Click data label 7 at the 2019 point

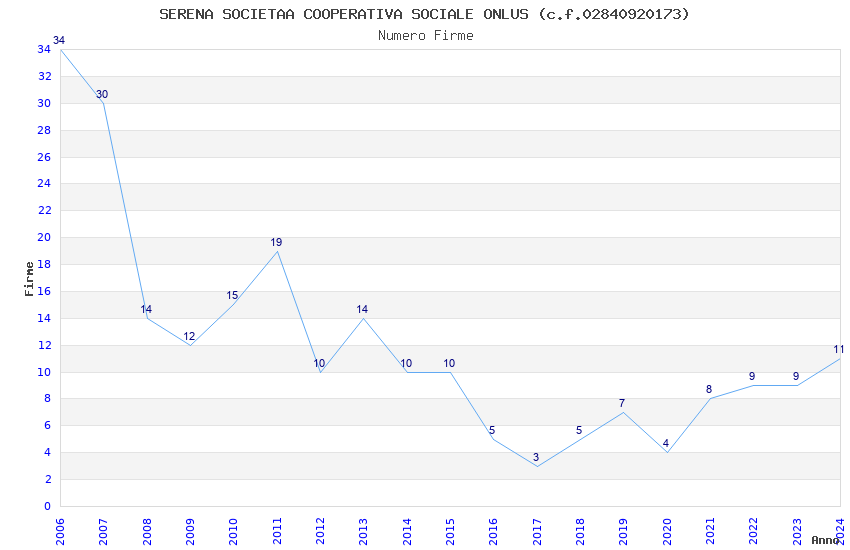(x=622, y=404)
